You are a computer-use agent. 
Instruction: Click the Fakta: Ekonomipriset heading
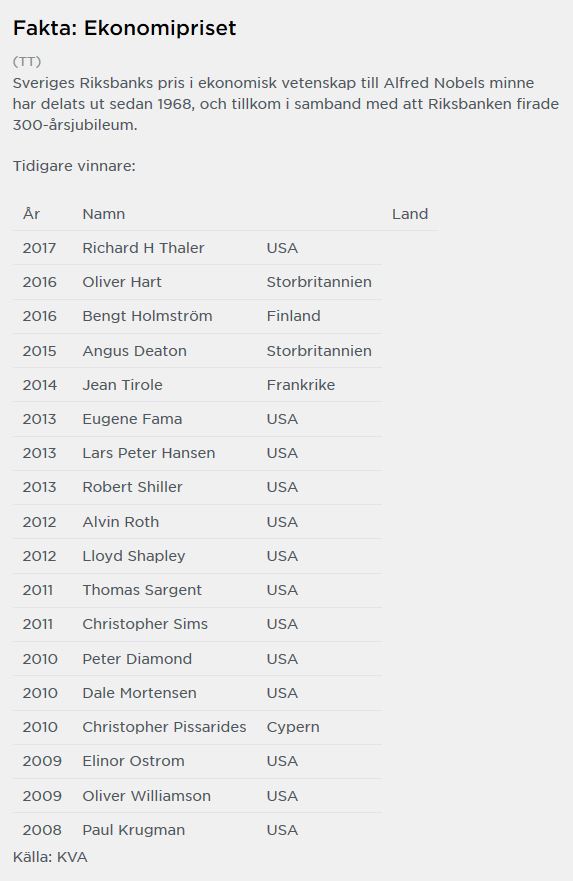124,28
